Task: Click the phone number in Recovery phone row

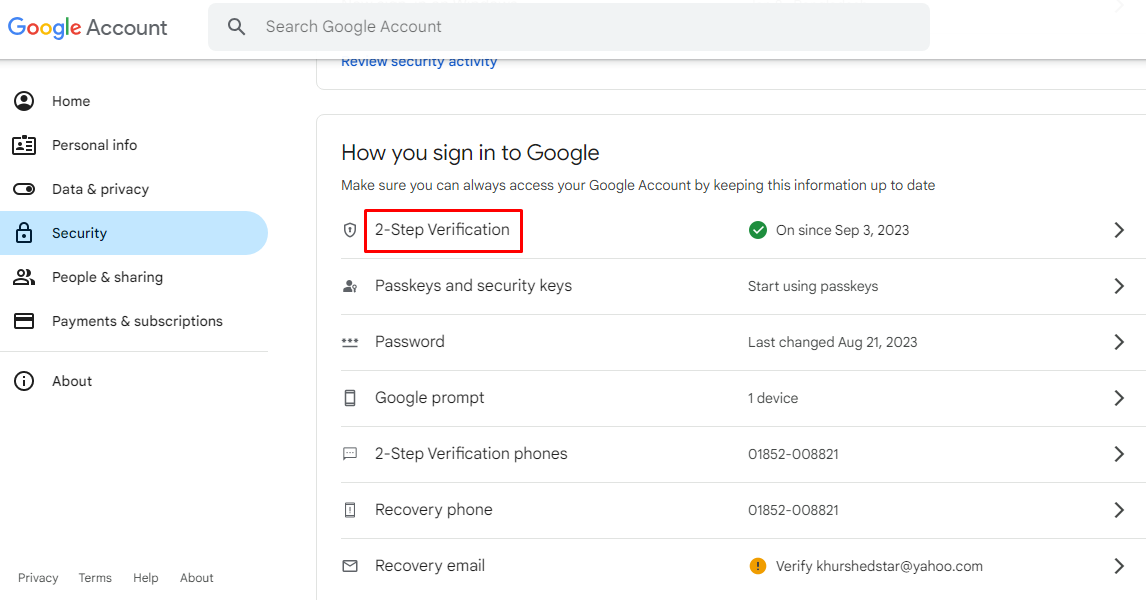Action: pyautogui.click(x=793, y=510)
